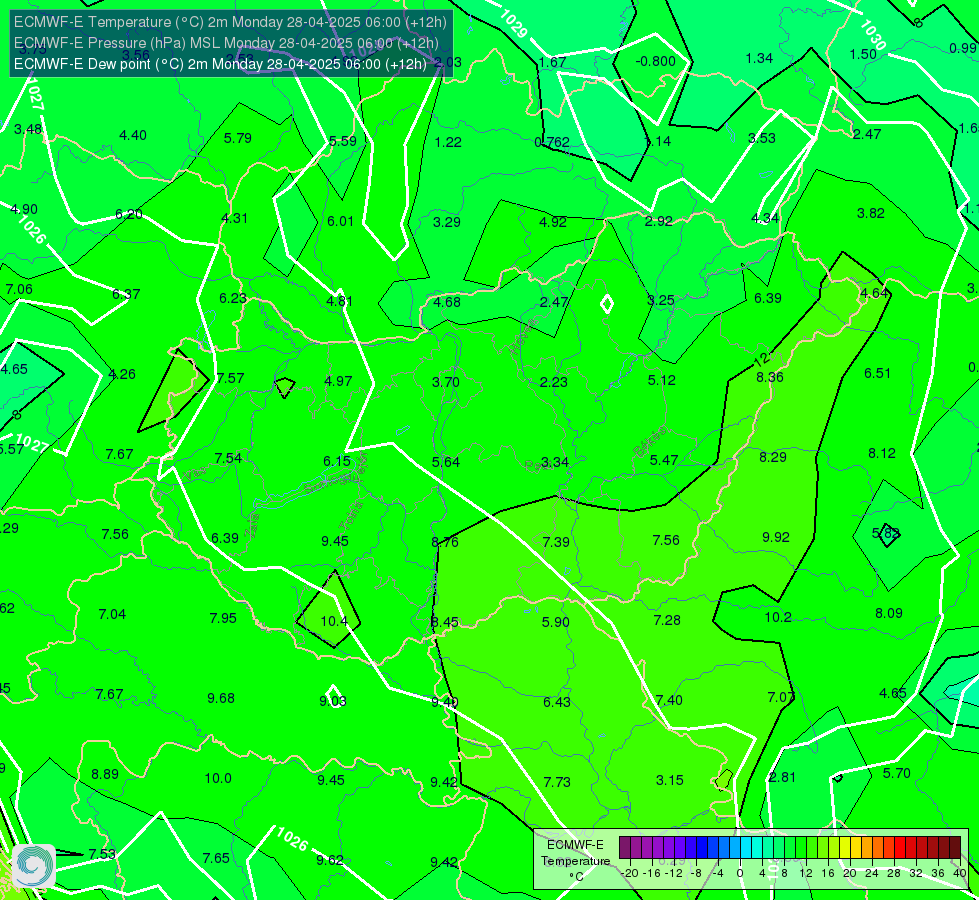Click the dew point value 5.79
Viewport: 979px width, 900px height.
238,138
